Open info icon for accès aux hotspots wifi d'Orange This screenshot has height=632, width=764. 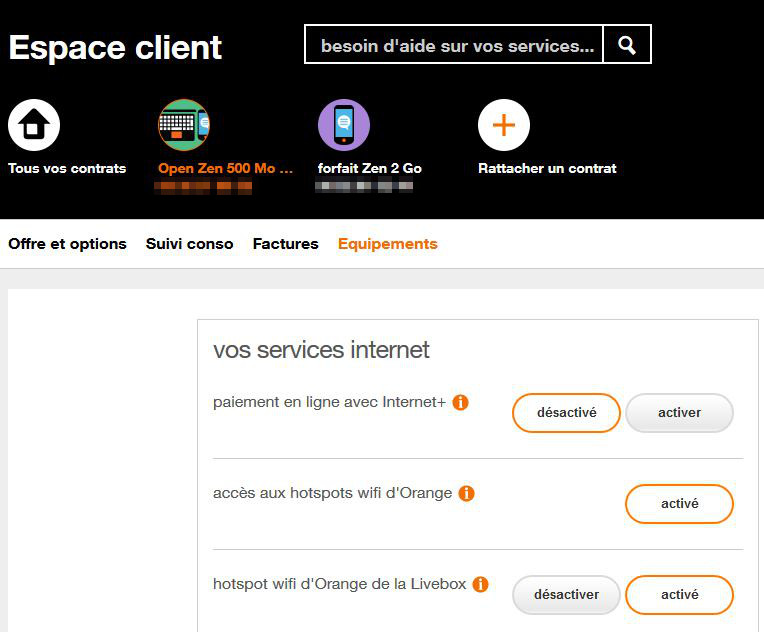click(x=466, y=493)
